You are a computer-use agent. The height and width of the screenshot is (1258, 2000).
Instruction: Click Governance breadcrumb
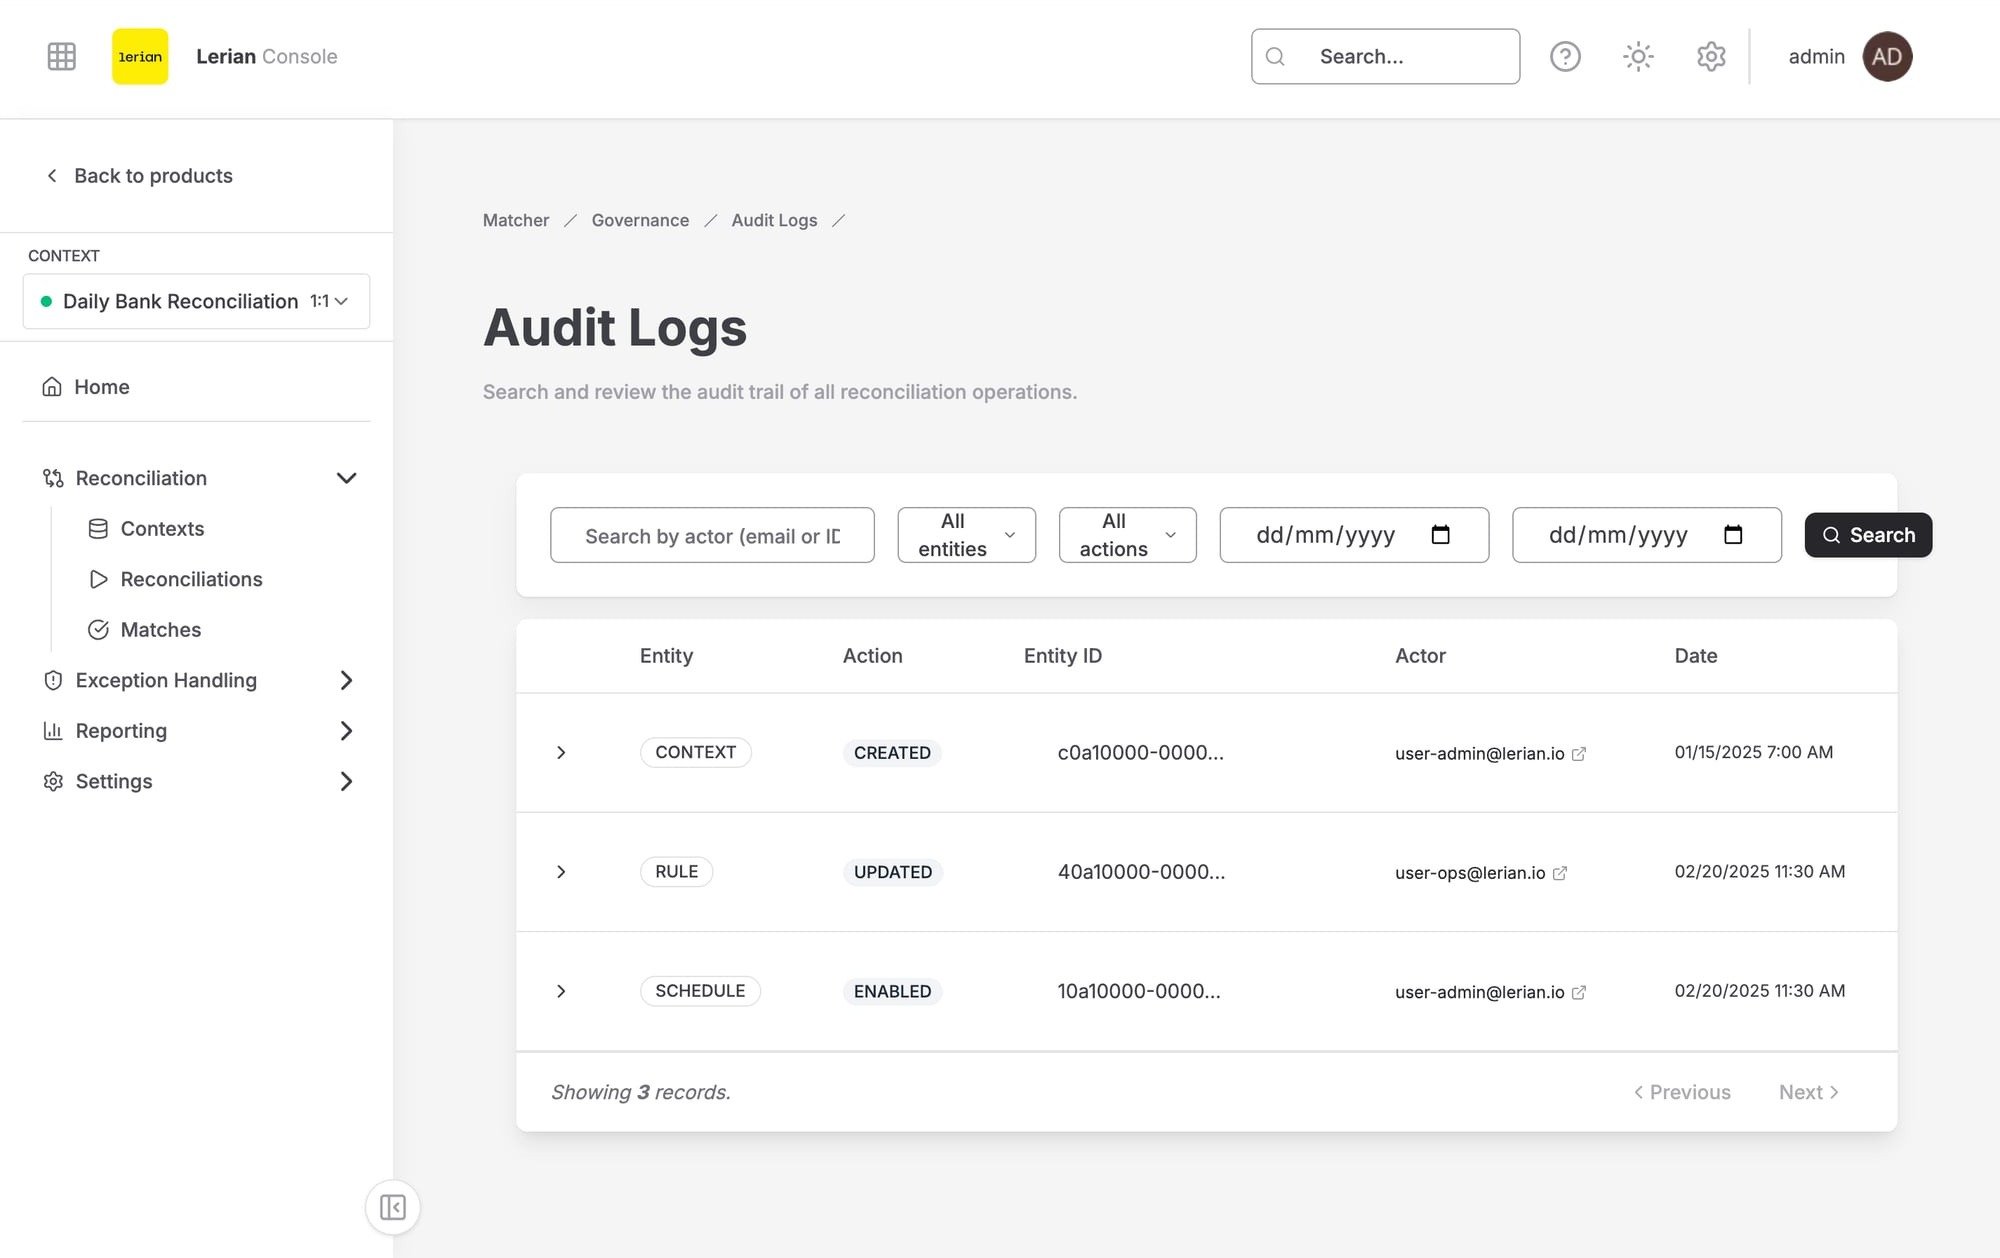click(x=640, y=220)
